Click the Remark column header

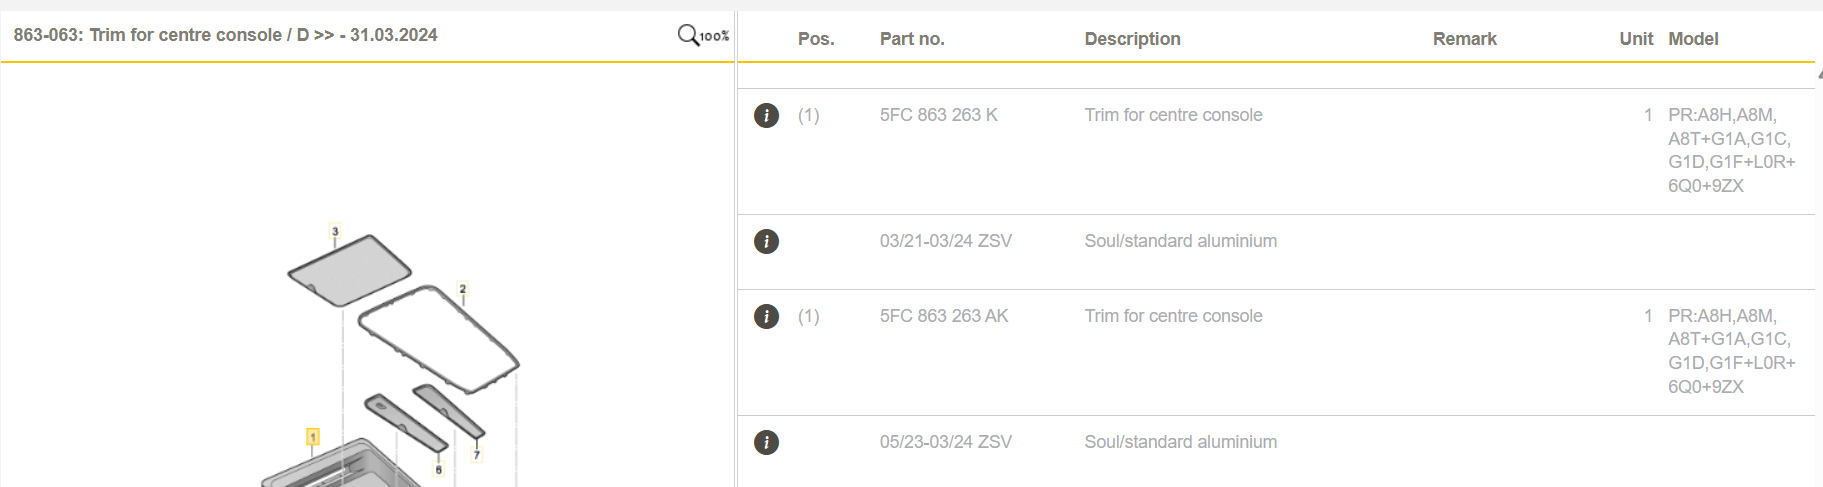[1464, 39]
